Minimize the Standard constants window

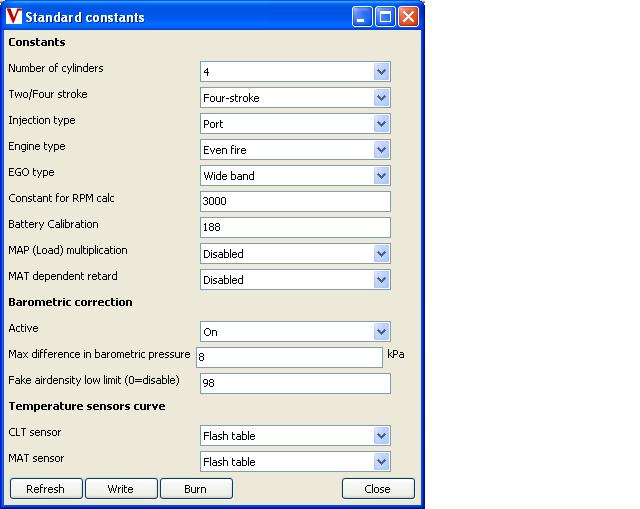(362, 17)
